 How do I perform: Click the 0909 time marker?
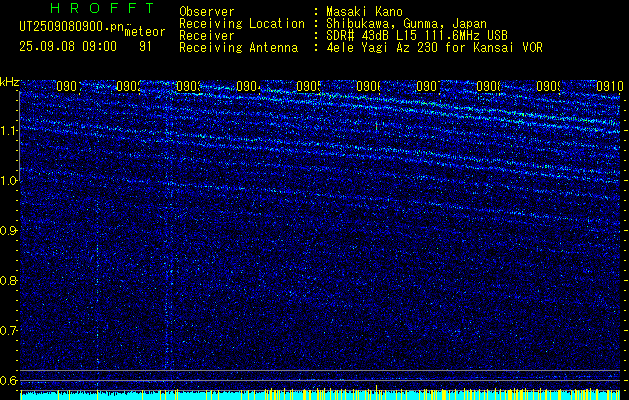[550, 86]
